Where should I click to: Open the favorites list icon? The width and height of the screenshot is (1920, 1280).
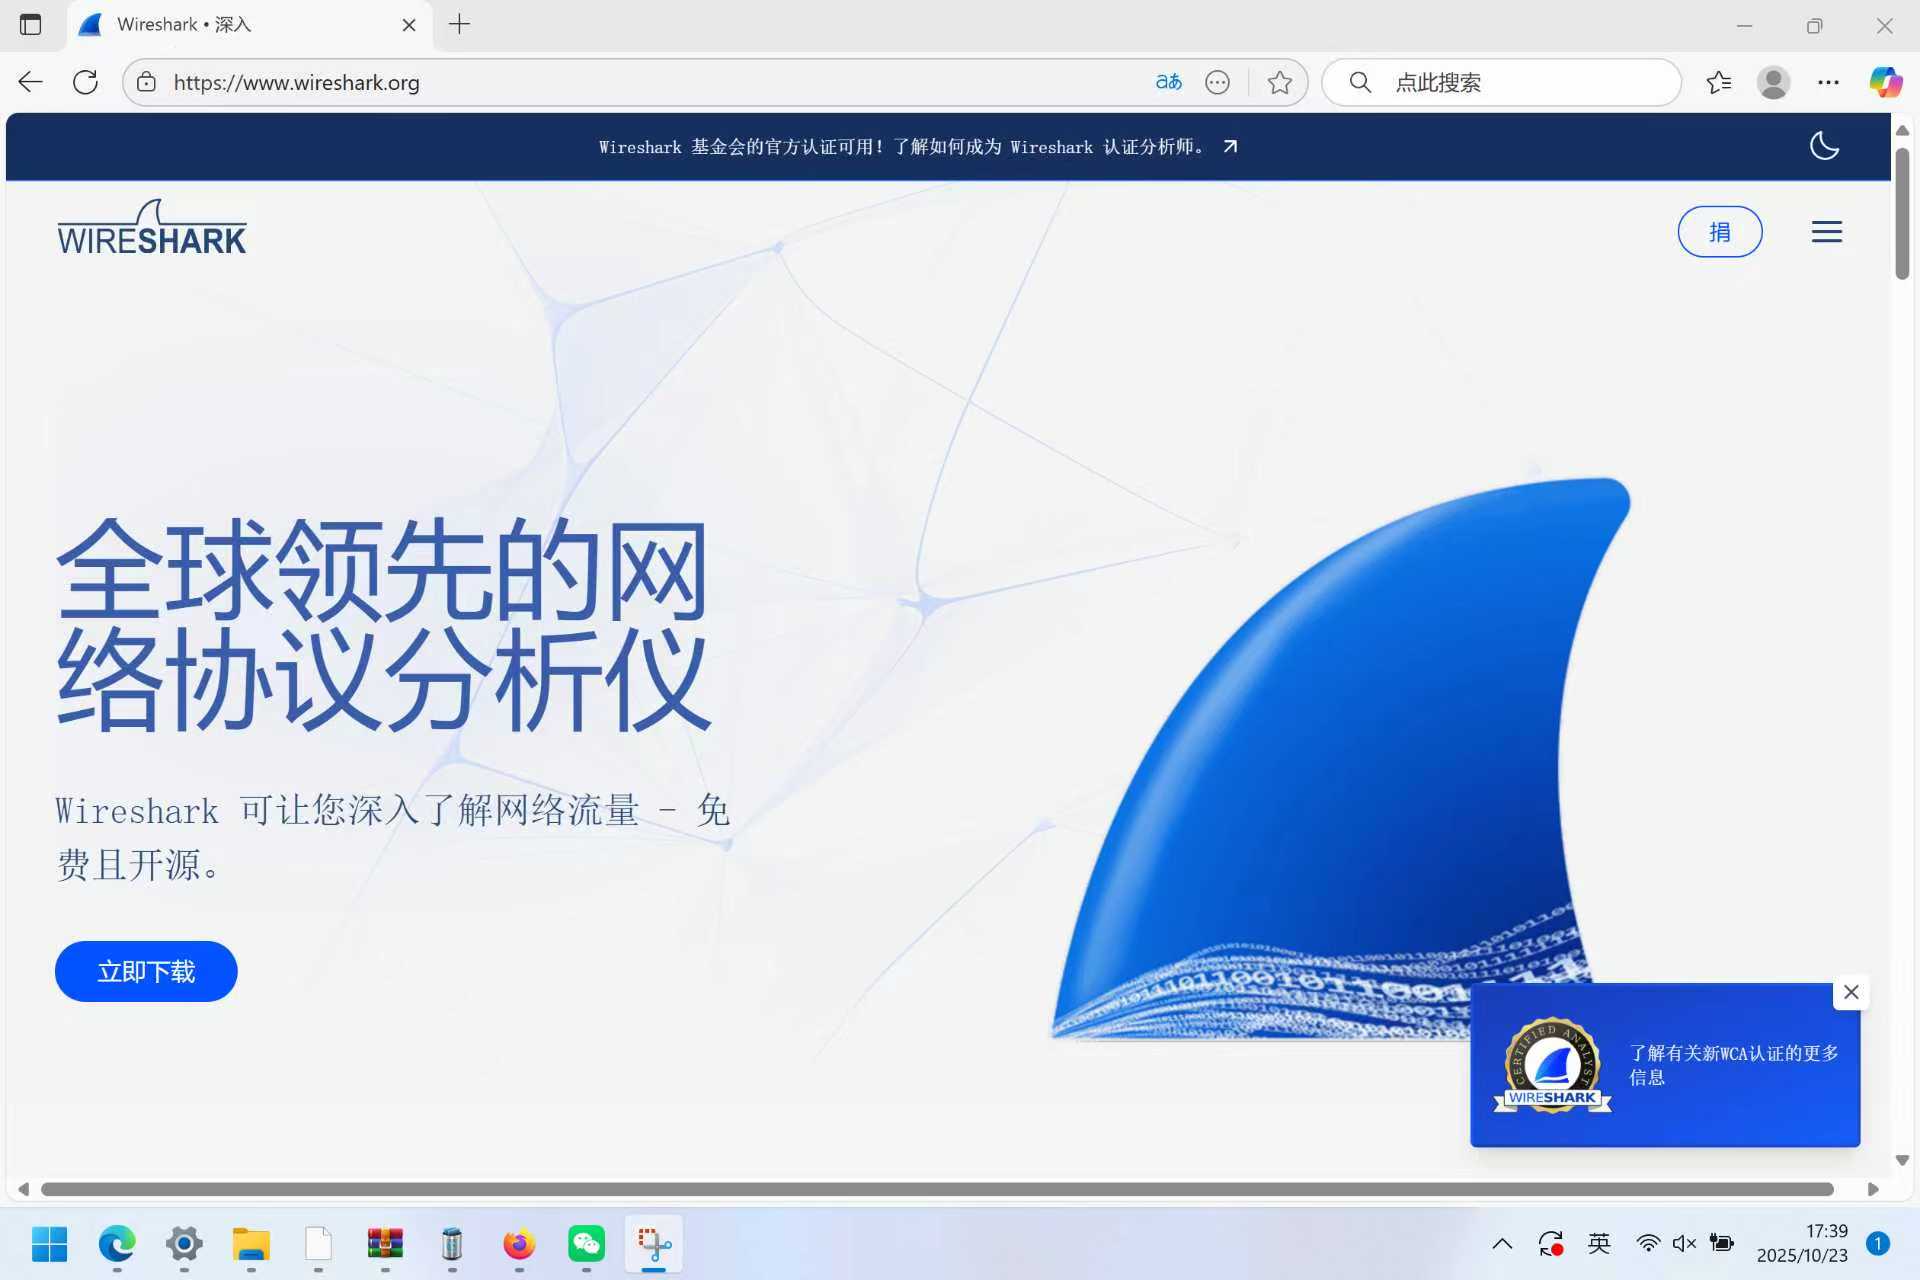[1719, 82]
